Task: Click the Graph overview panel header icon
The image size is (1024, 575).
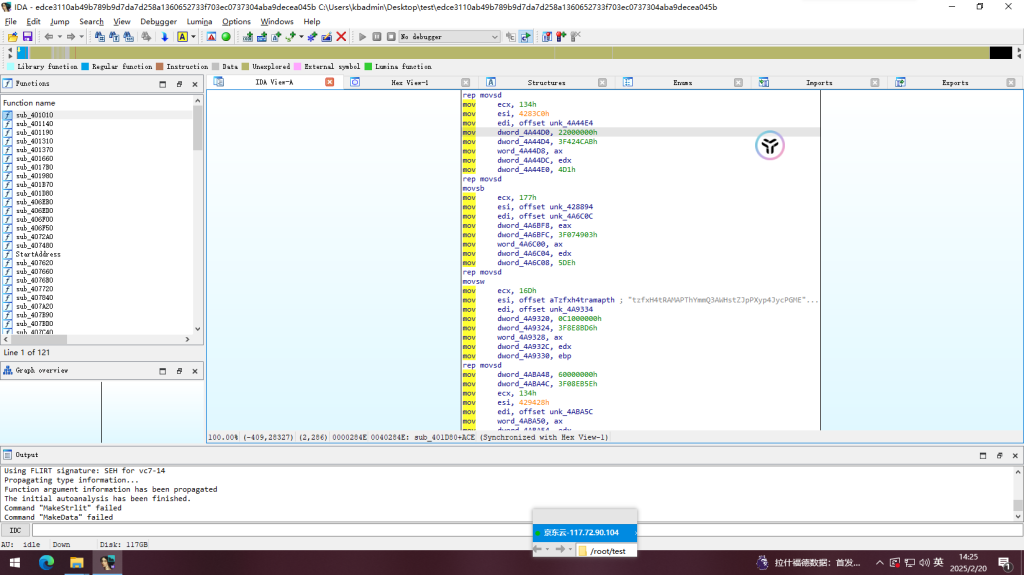Action: pyautogui.click(x=8, y=370)
